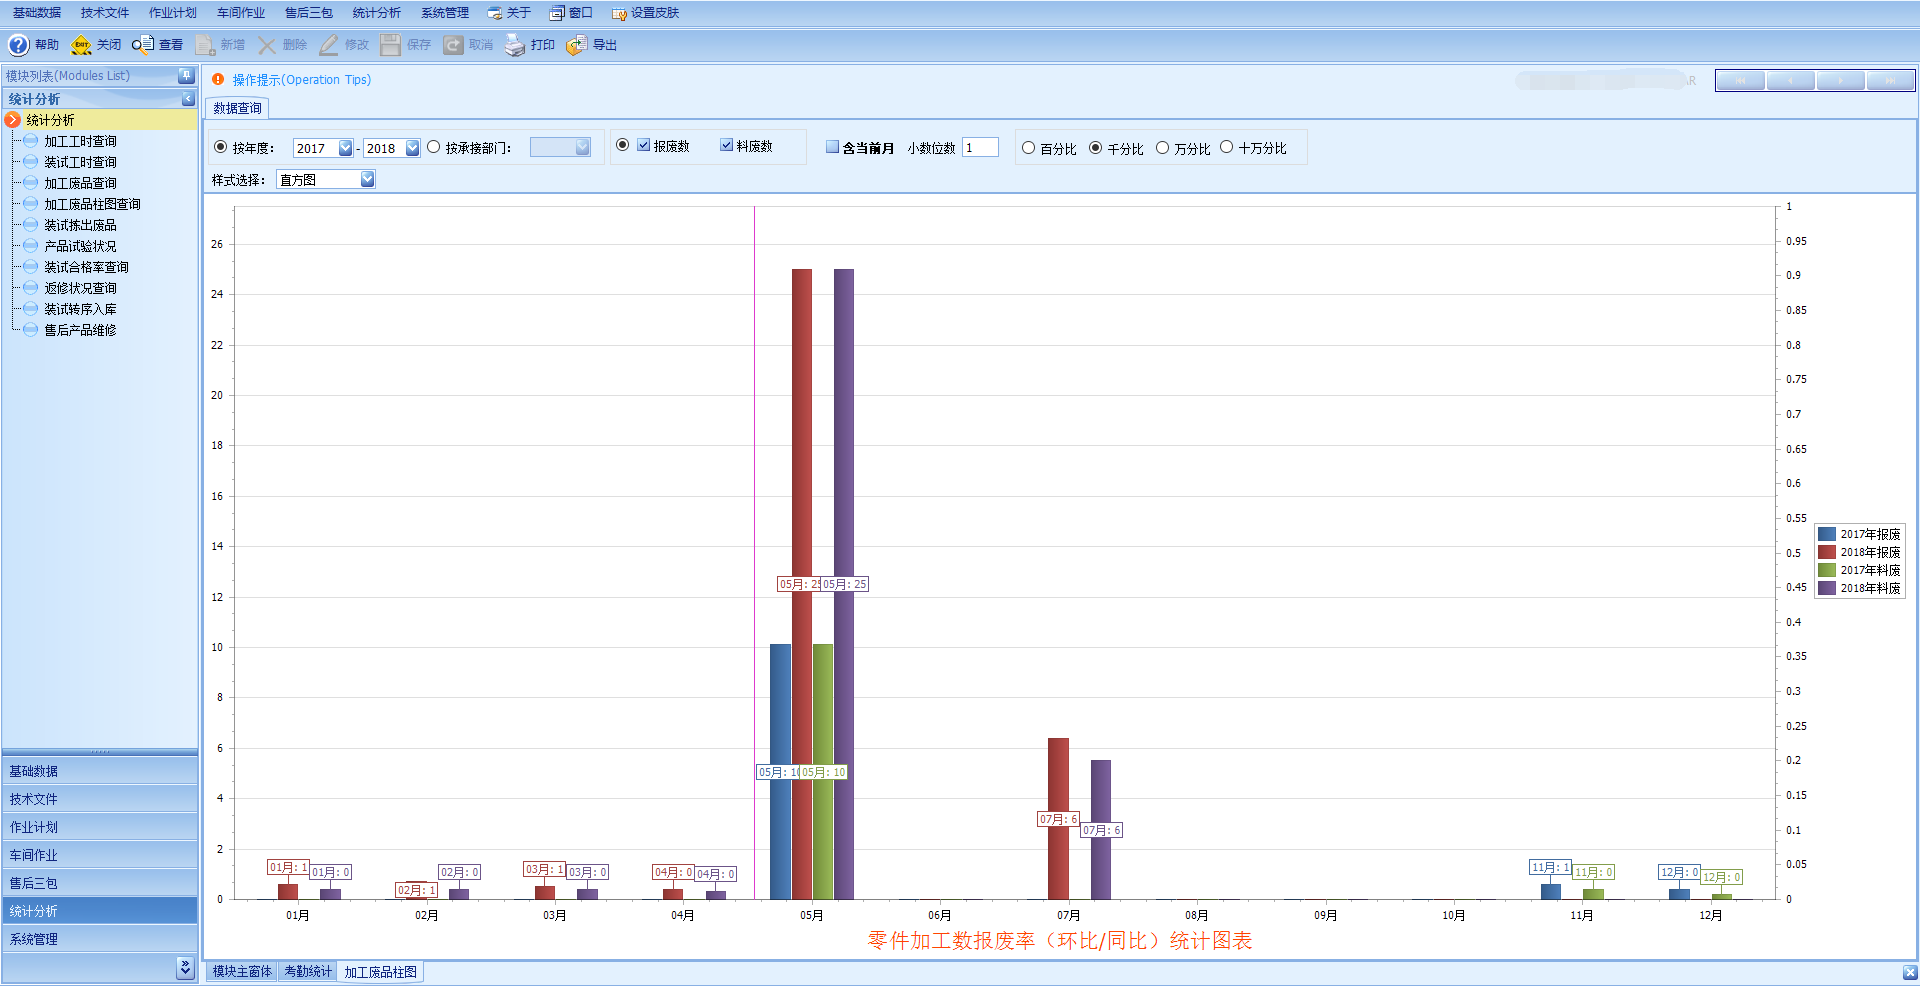Click the red 07月 bar in chart
The height and width of the screenshot is (986, 1920).
[x=1058, y=819]
